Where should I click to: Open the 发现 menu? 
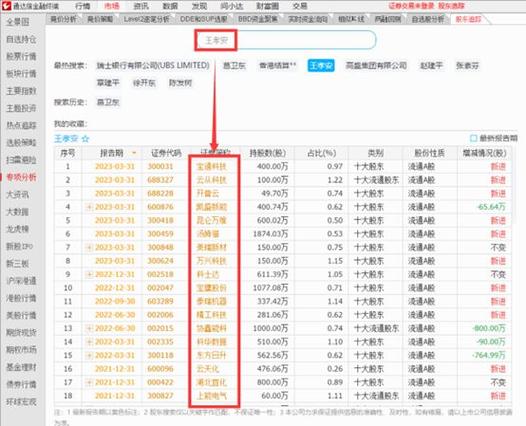pyautogui.click(x=199, y=6)
